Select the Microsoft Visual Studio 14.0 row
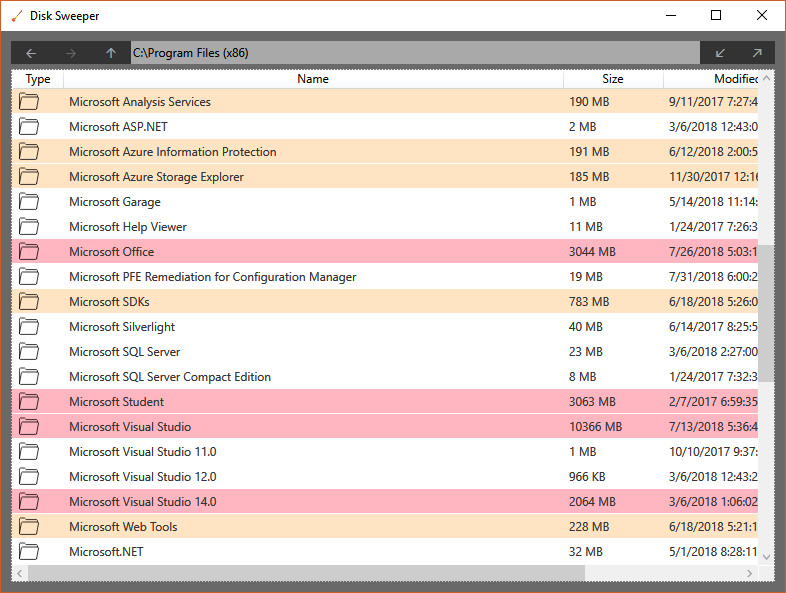The width and height of the screenshot is (786, 593). coord(385,501)
